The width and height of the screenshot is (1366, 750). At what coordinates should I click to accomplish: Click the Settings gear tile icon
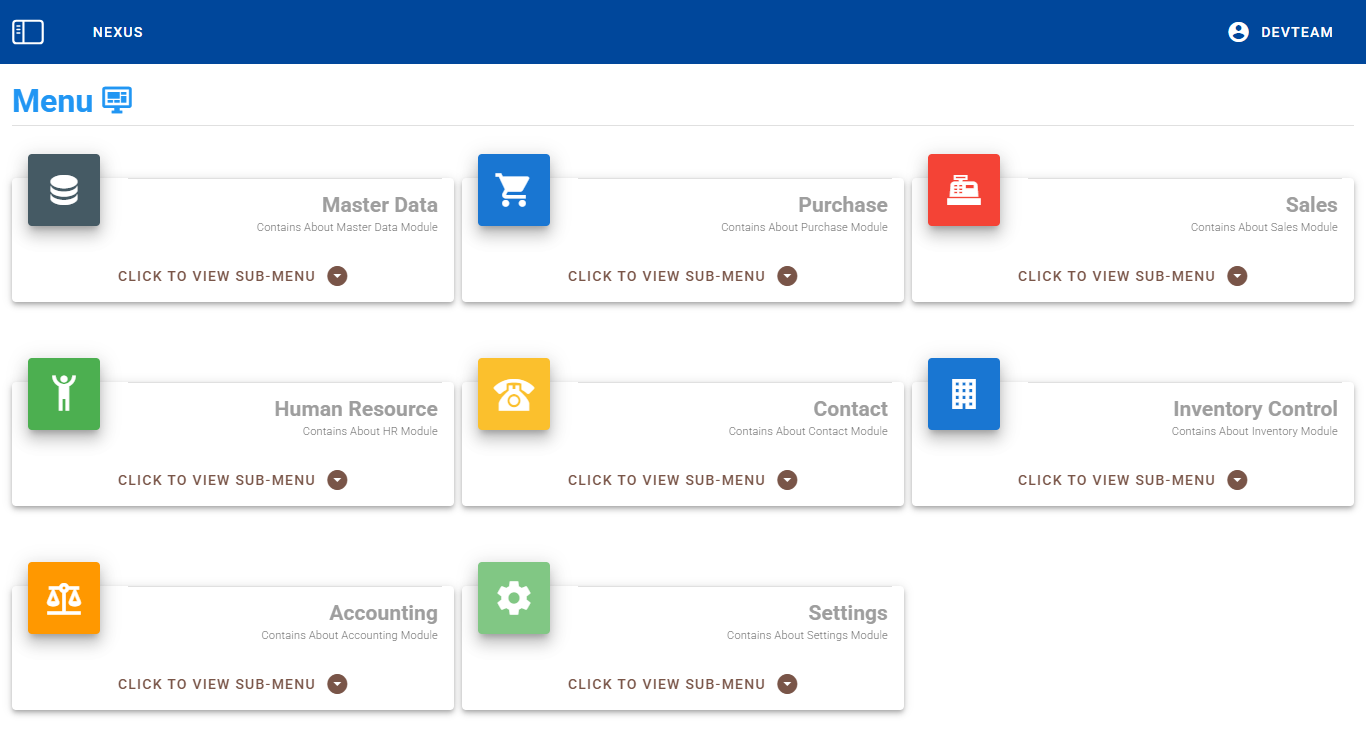[514, 598]
